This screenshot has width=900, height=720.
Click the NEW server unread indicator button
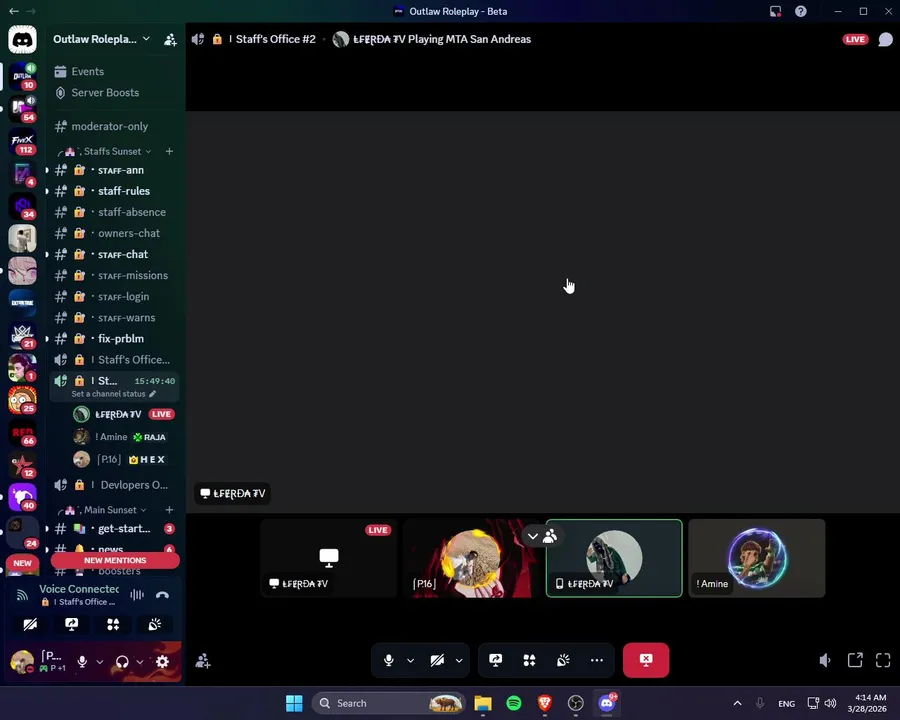(22, 563)
